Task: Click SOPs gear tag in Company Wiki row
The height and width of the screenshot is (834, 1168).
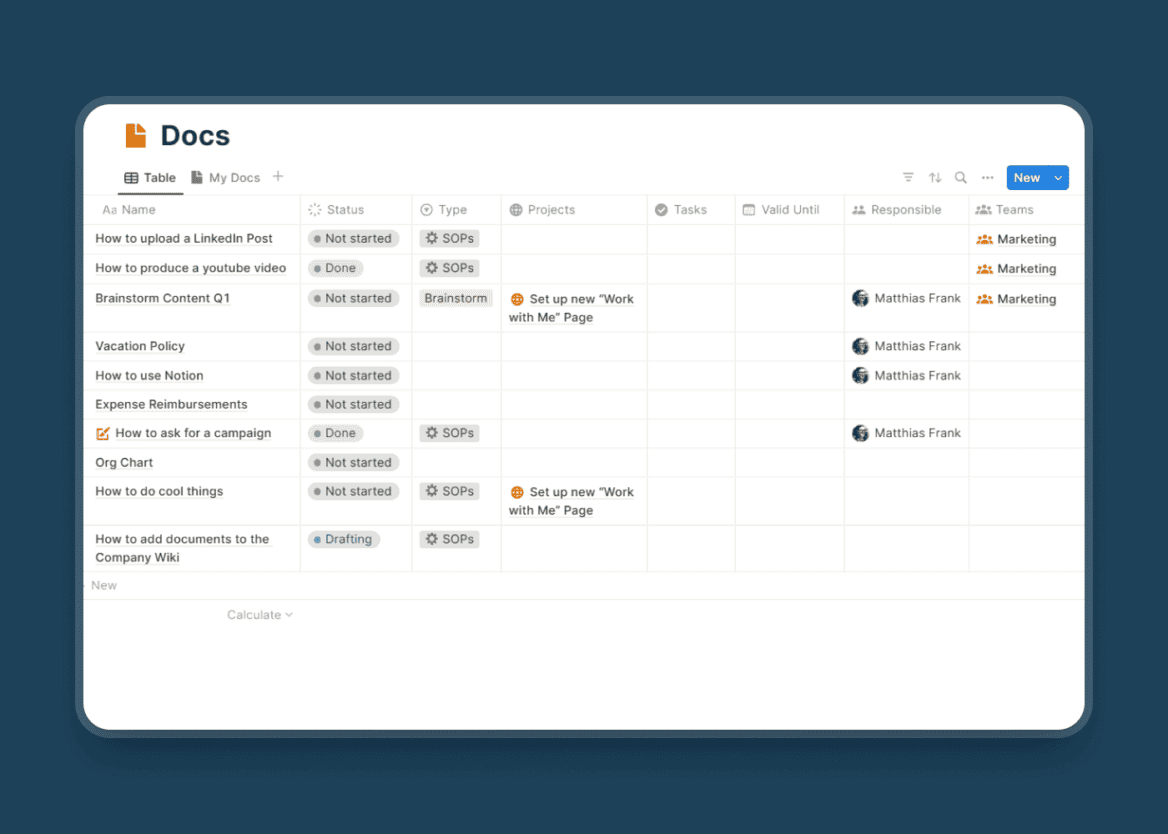Action: [x=449, y=539]
